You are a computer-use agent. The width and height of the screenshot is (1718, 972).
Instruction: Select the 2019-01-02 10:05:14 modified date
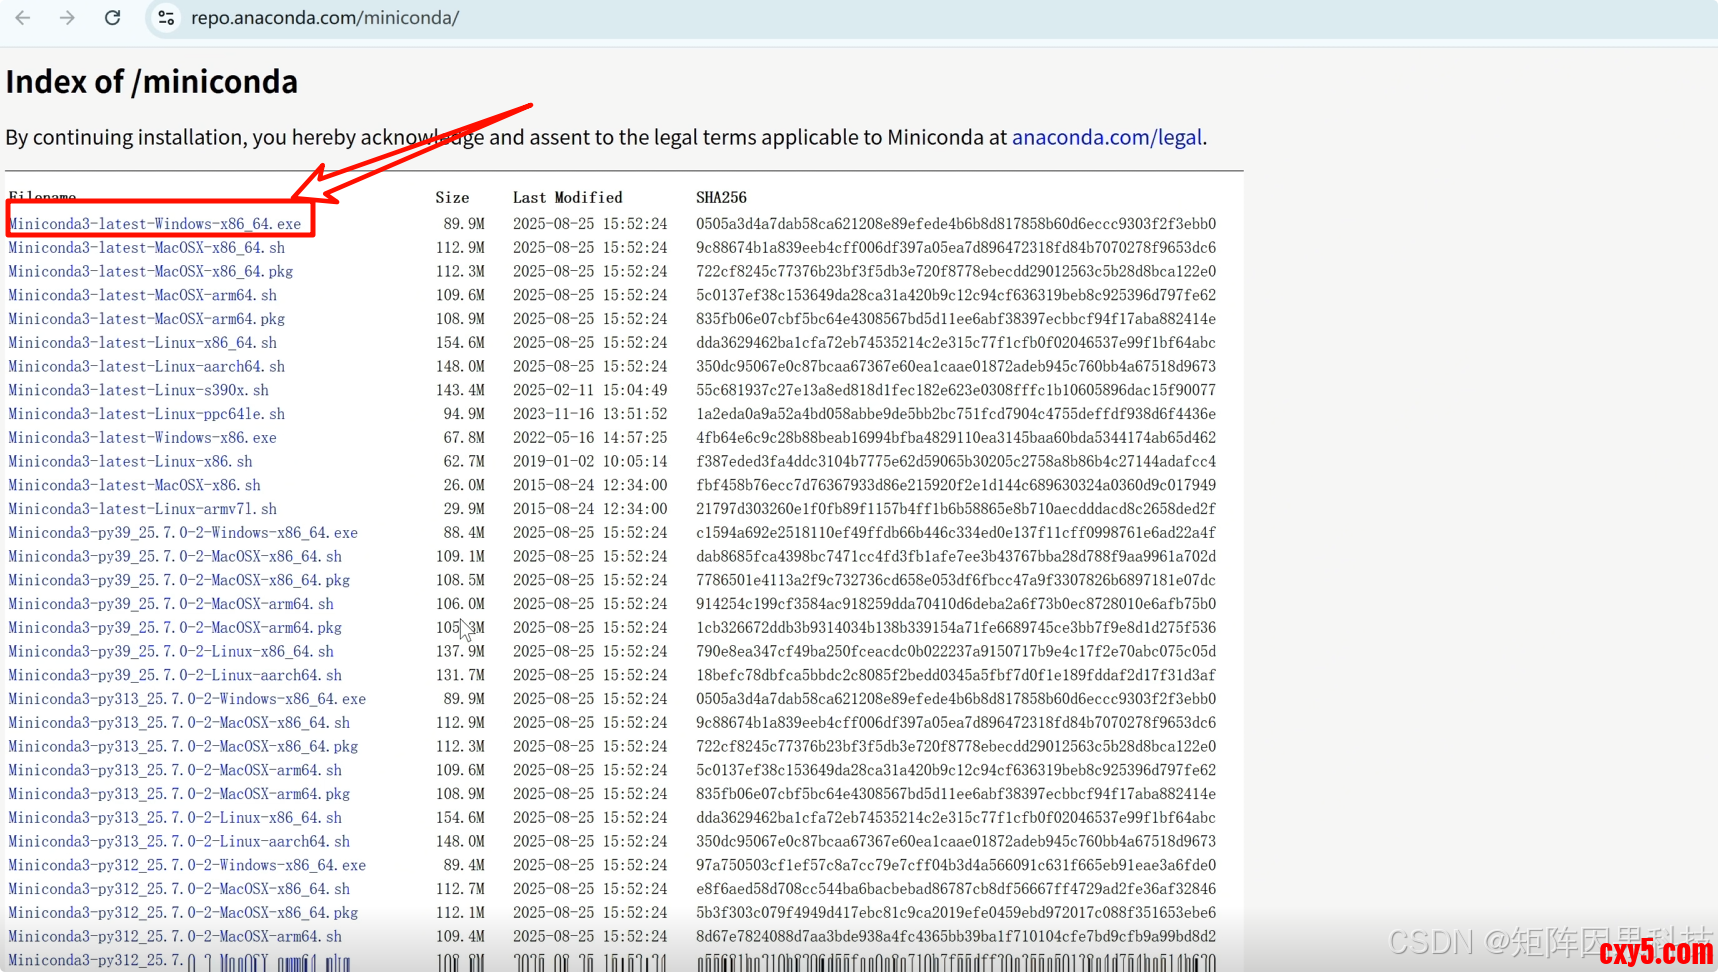[590, 462]
